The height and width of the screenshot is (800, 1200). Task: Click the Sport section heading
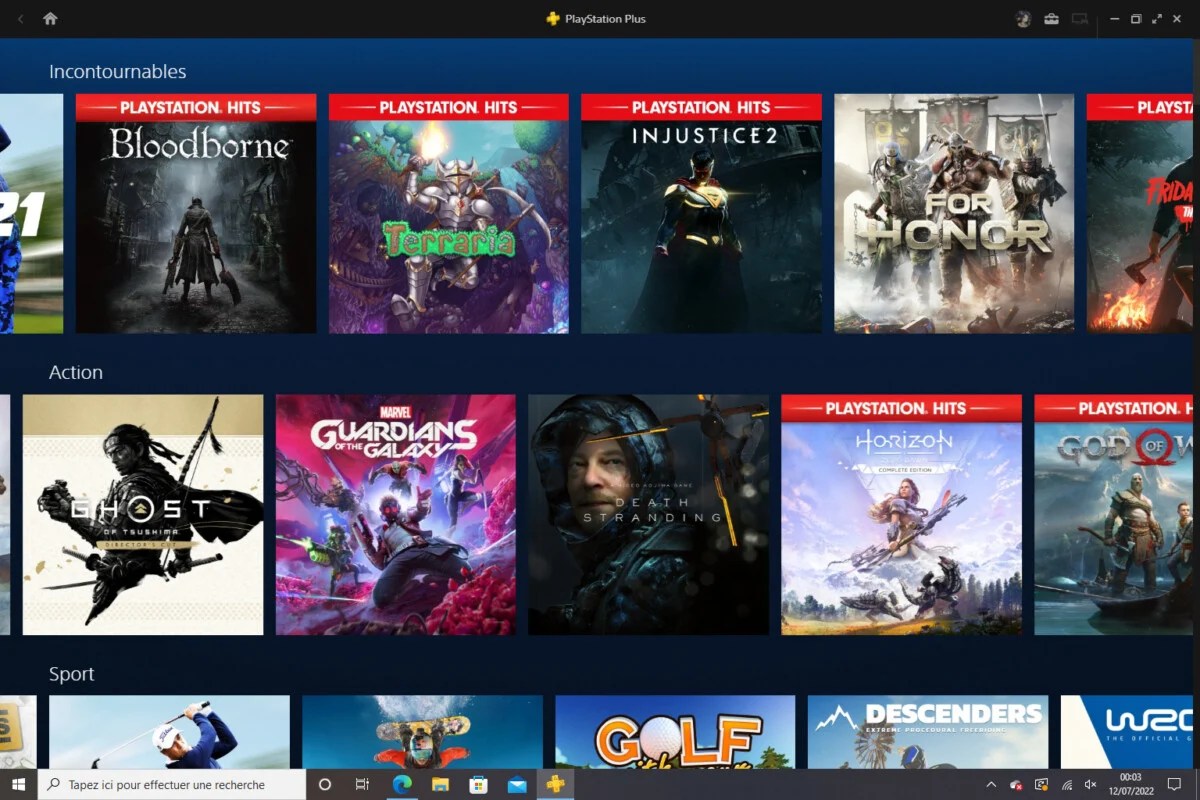click(x=72, y=674)
